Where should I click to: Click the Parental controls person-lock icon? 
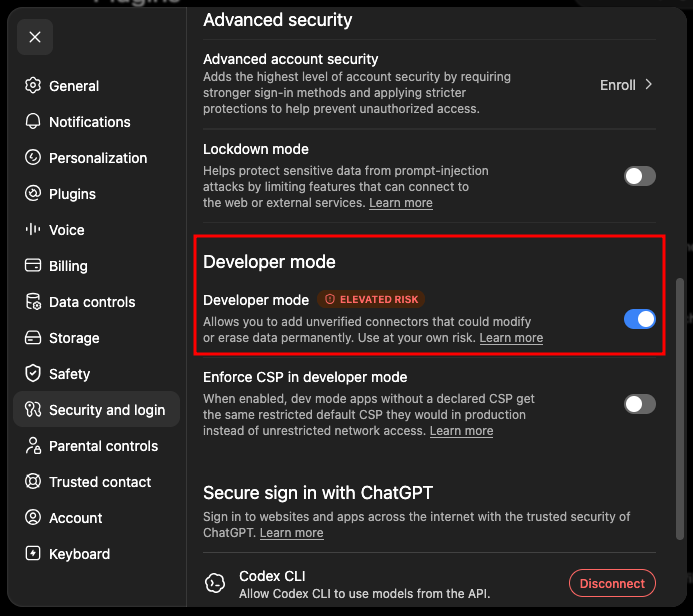33,445
